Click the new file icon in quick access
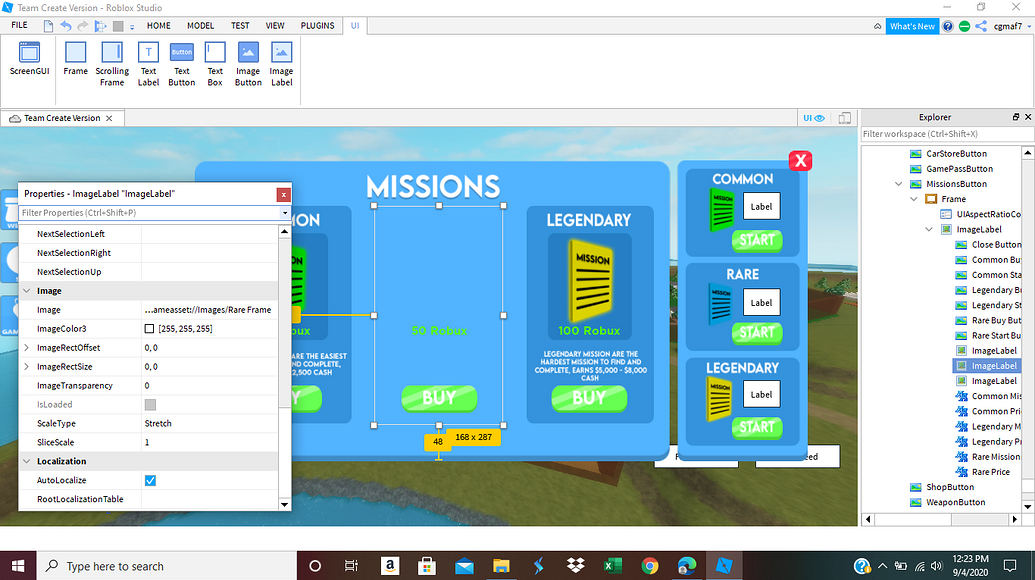 pyautogui.click(x=48, y=26)
